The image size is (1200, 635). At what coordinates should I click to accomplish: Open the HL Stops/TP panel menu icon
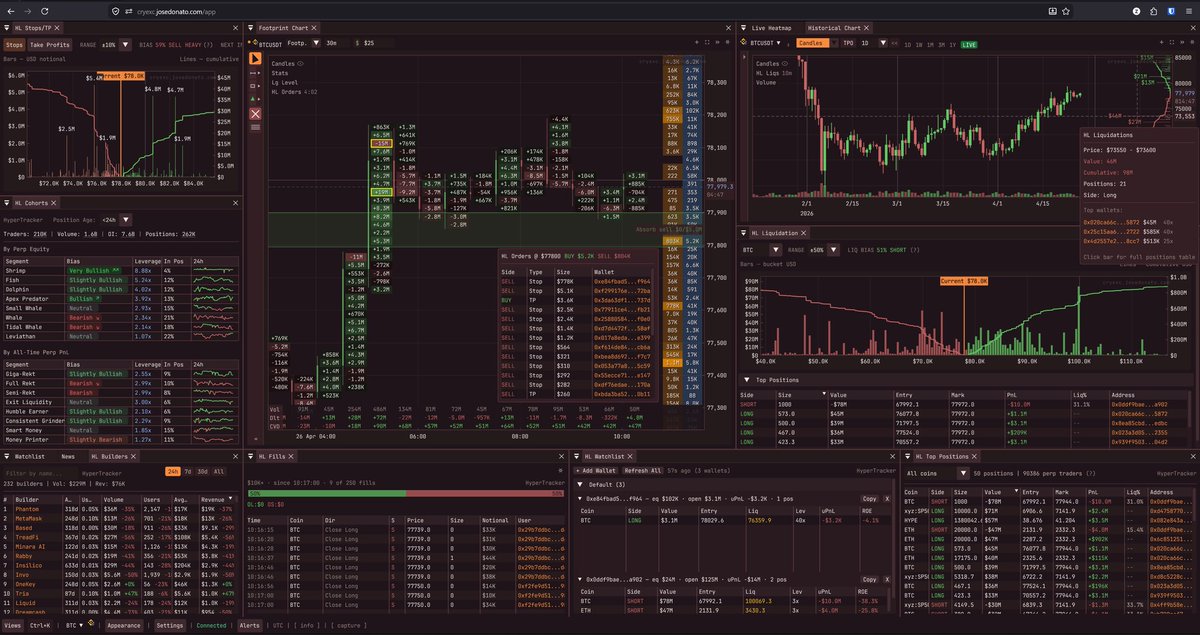6,28
